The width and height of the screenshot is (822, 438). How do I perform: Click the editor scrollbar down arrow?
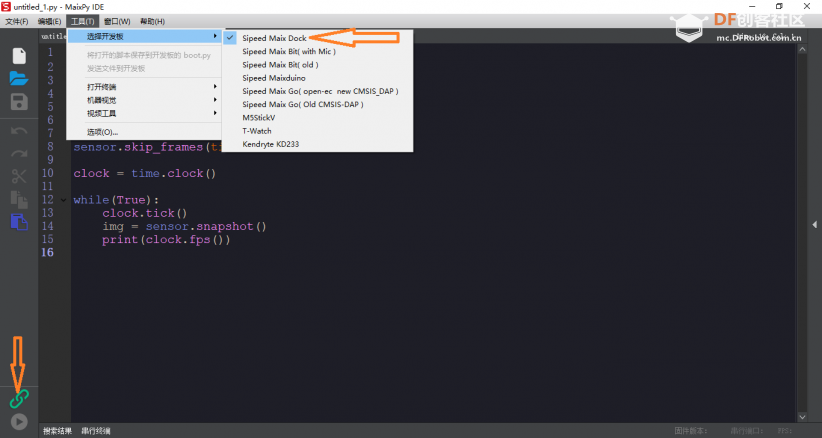click(x=802, y=417)
